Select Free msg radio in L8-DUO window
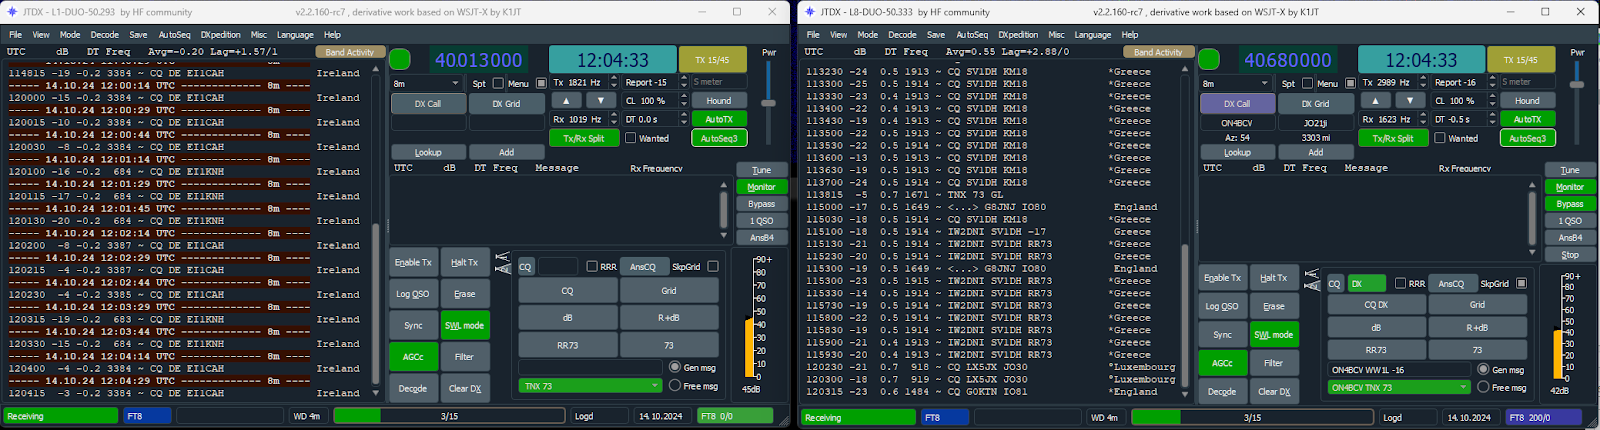The width and height of the screenshot is (1600, 430). click(1484, 387)
